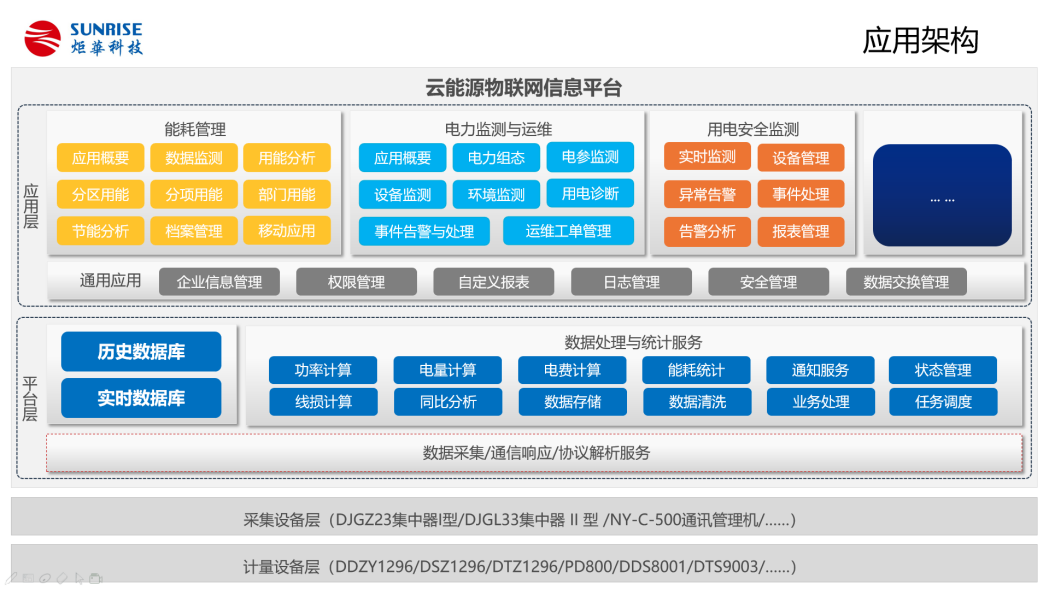
Task: Click the 电费计算 service block
Action: [x=572, y=370]
